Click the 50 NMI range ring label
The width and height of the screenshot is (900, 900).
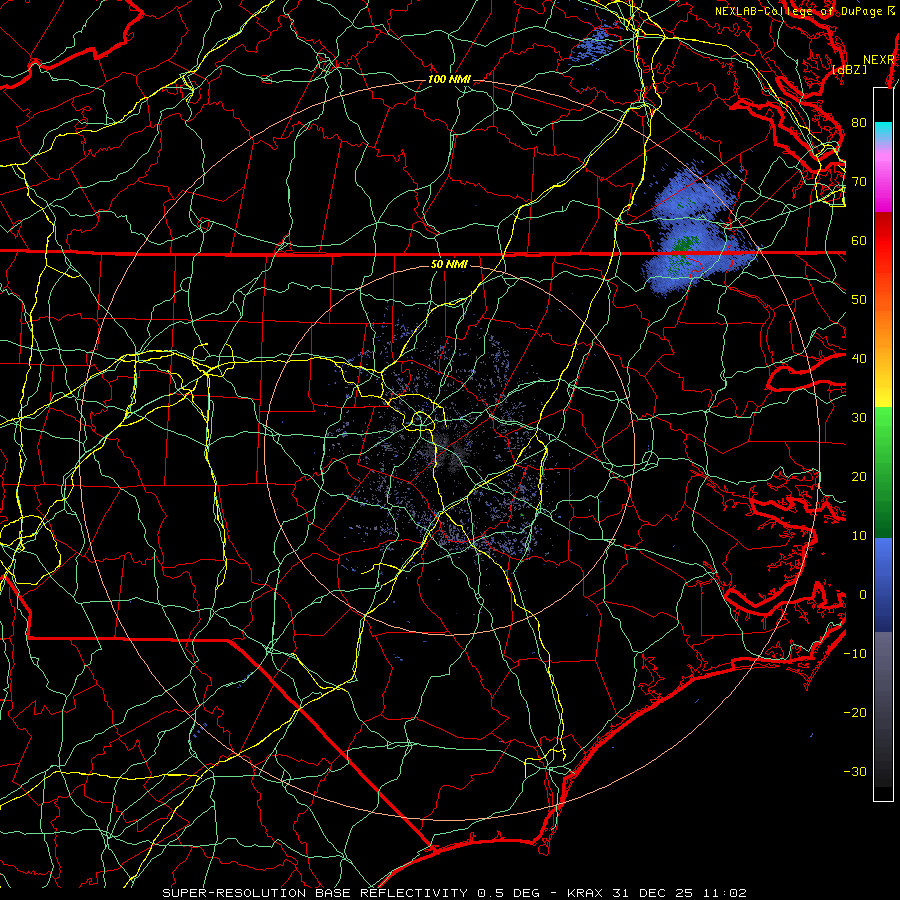(x=449, y=264)
